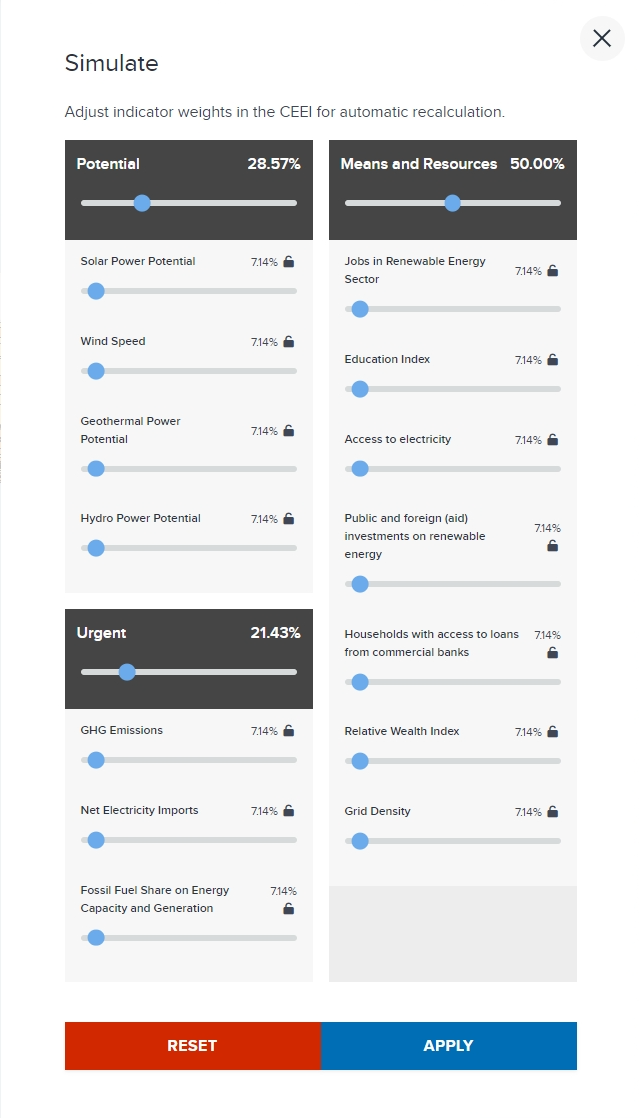
Task: Unlock the Grid Density weight
Action: [553, 811]
